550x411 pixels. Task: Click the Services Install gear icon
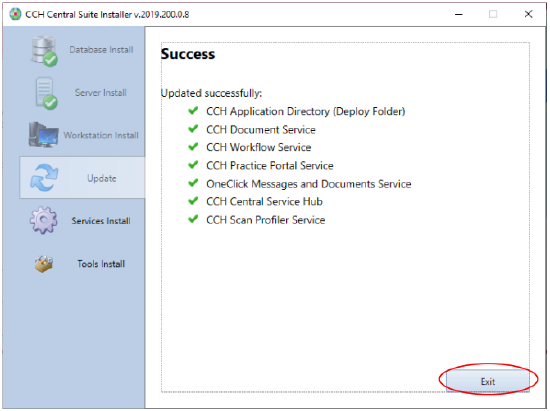(x=43, y=220)
